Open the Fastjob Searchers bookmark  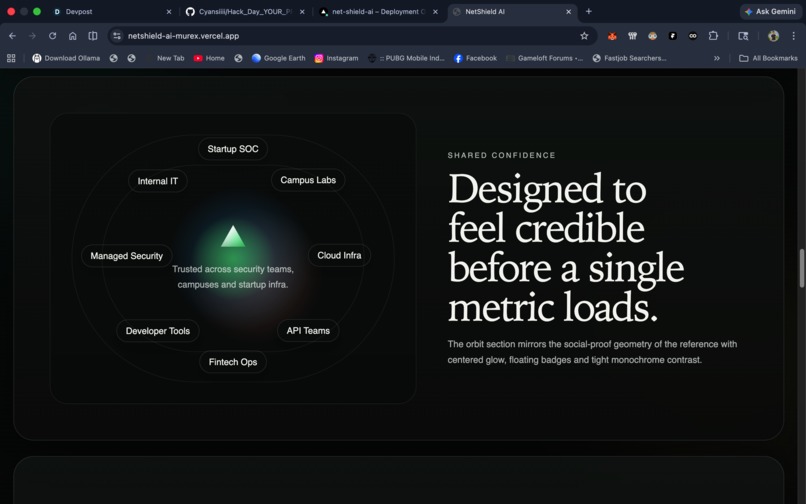[630, 58]
